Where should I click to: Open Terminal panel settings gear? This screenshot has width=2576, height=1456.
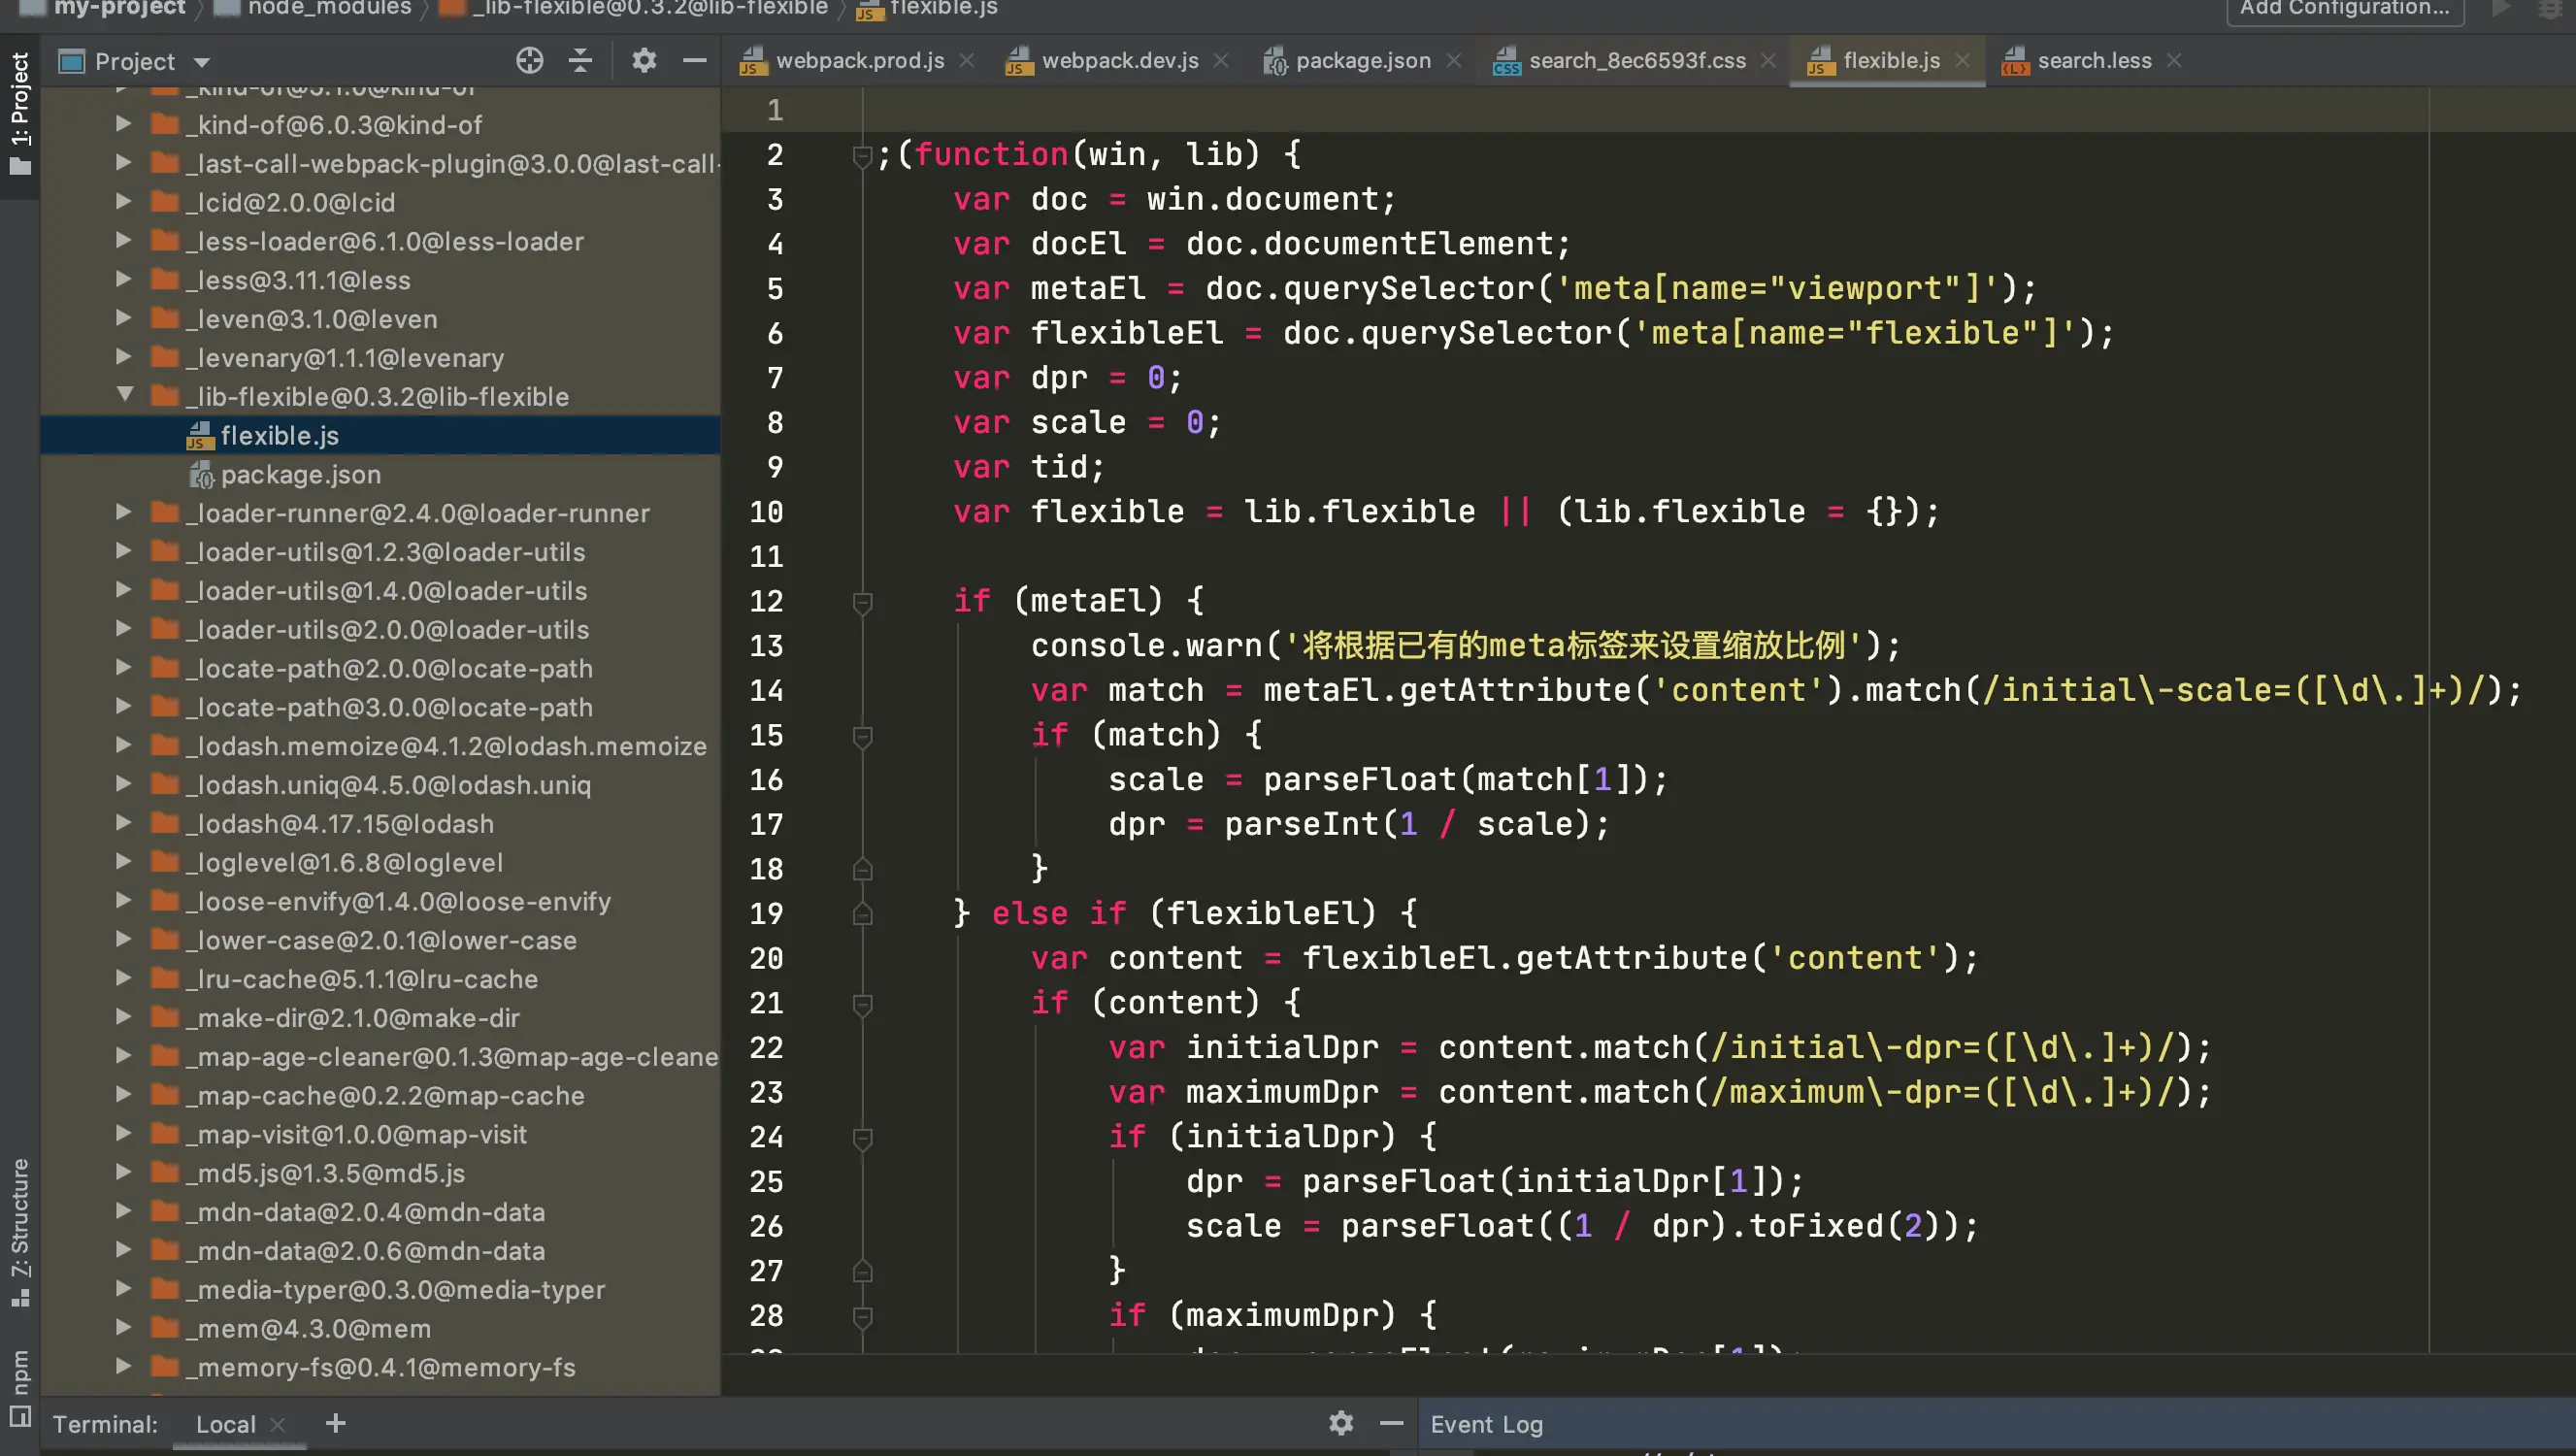pyautogui.click(x=1340, y=1423)
